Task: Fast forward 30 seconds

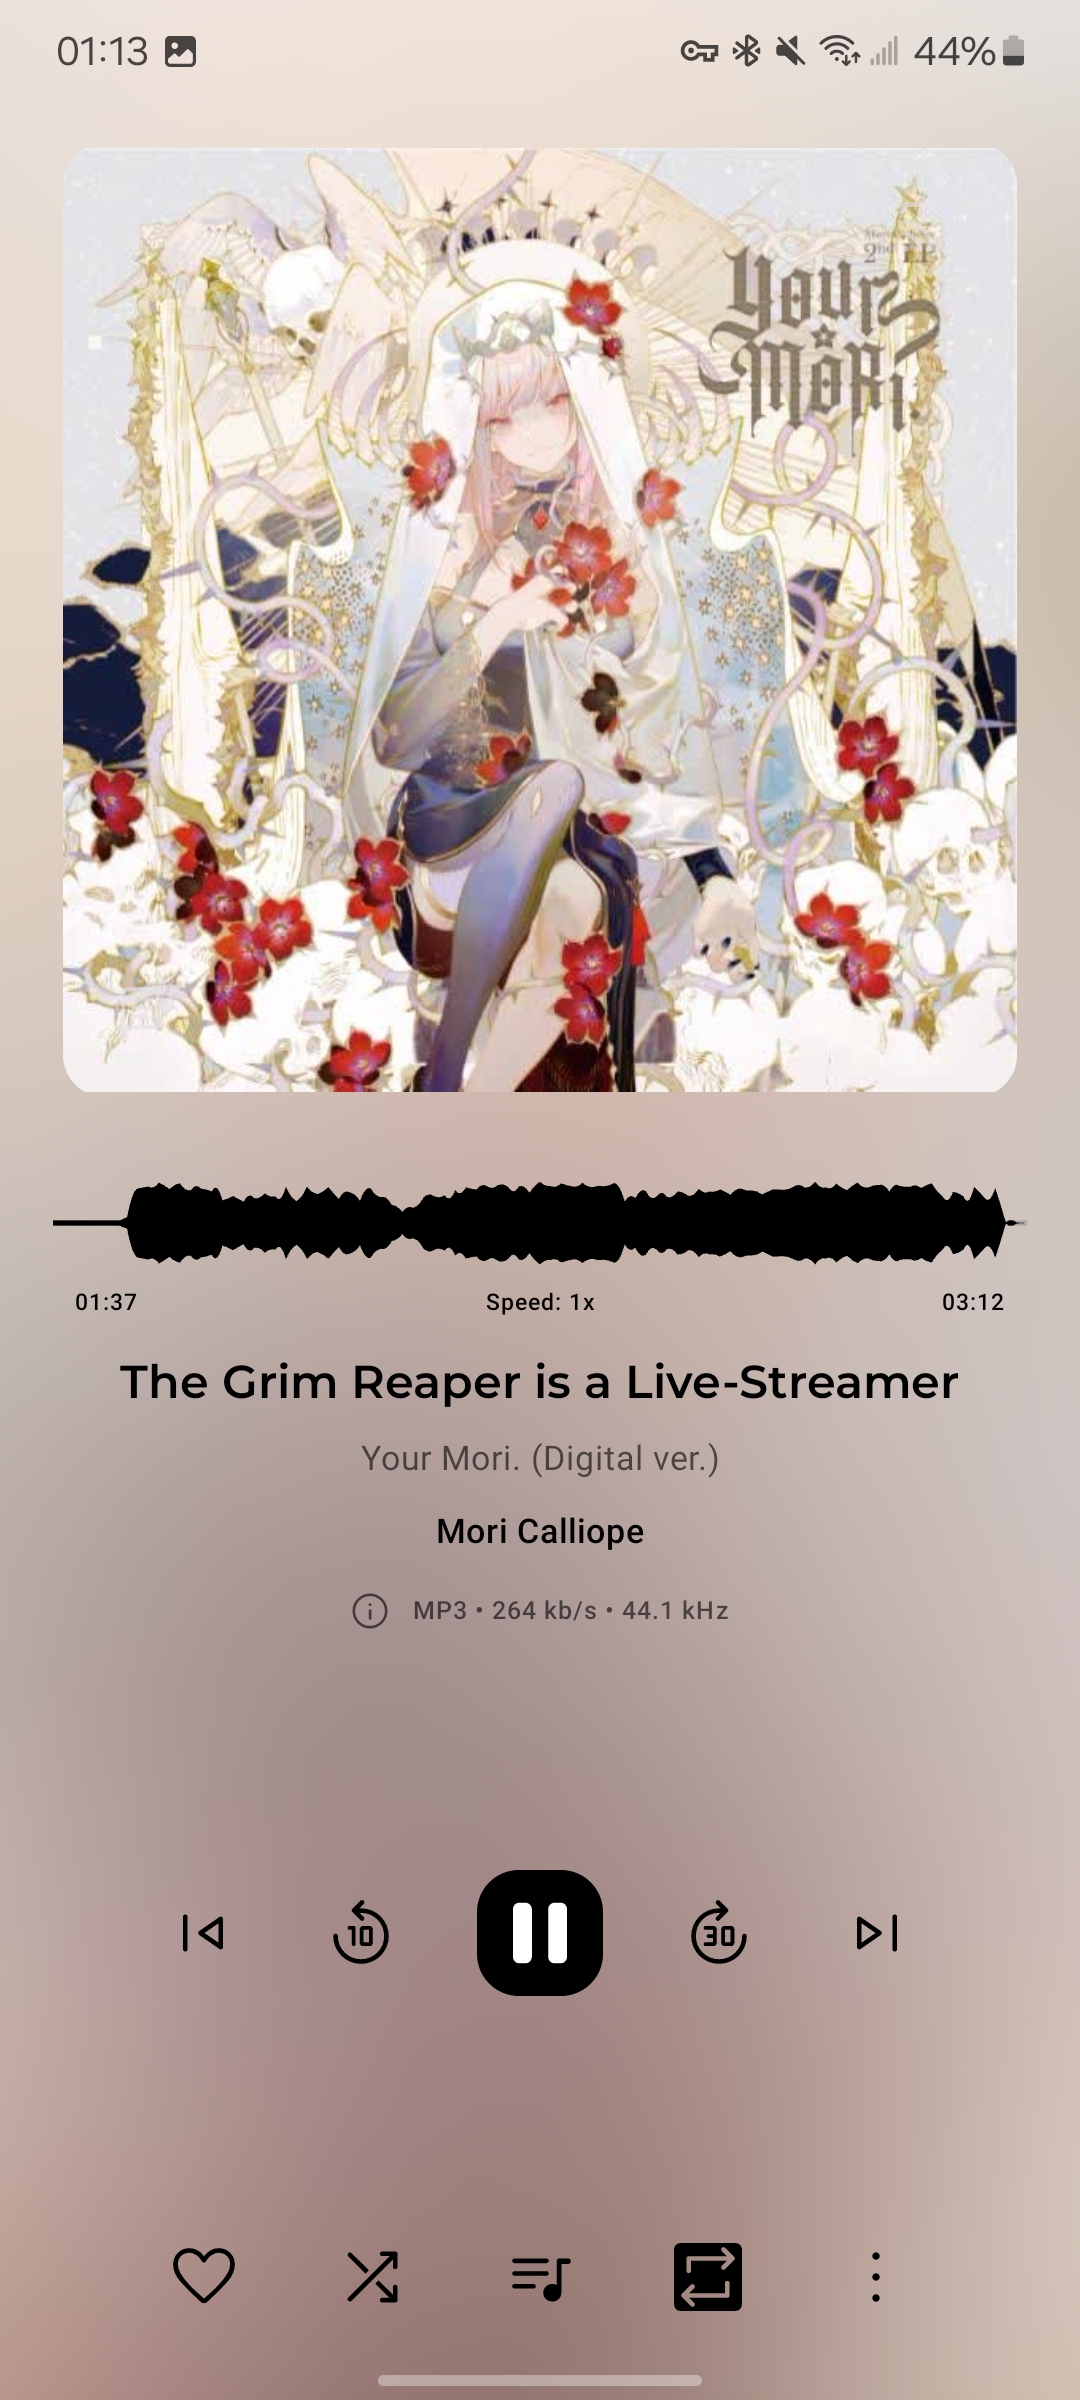Action: point(719,1932)
